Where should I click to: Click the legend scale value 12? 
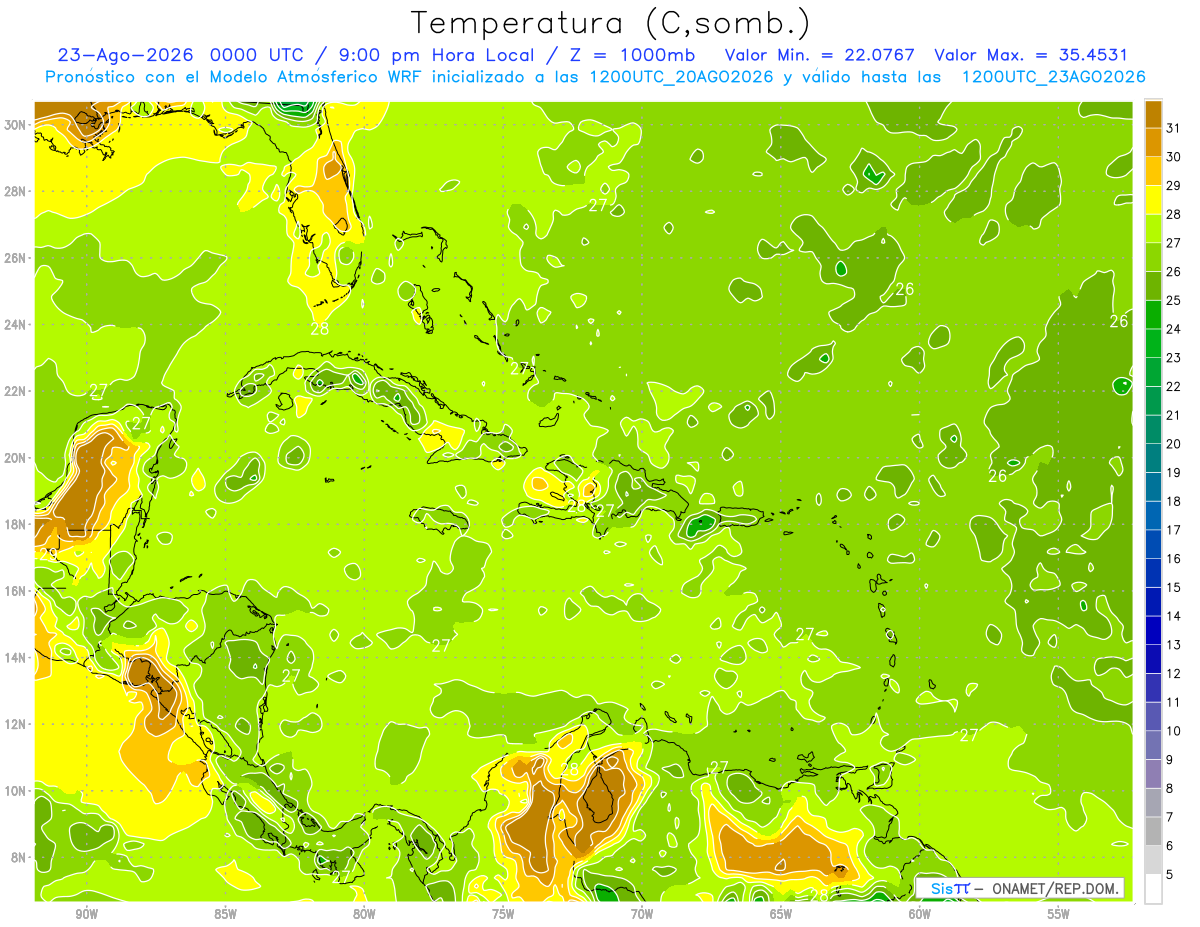1174,673
